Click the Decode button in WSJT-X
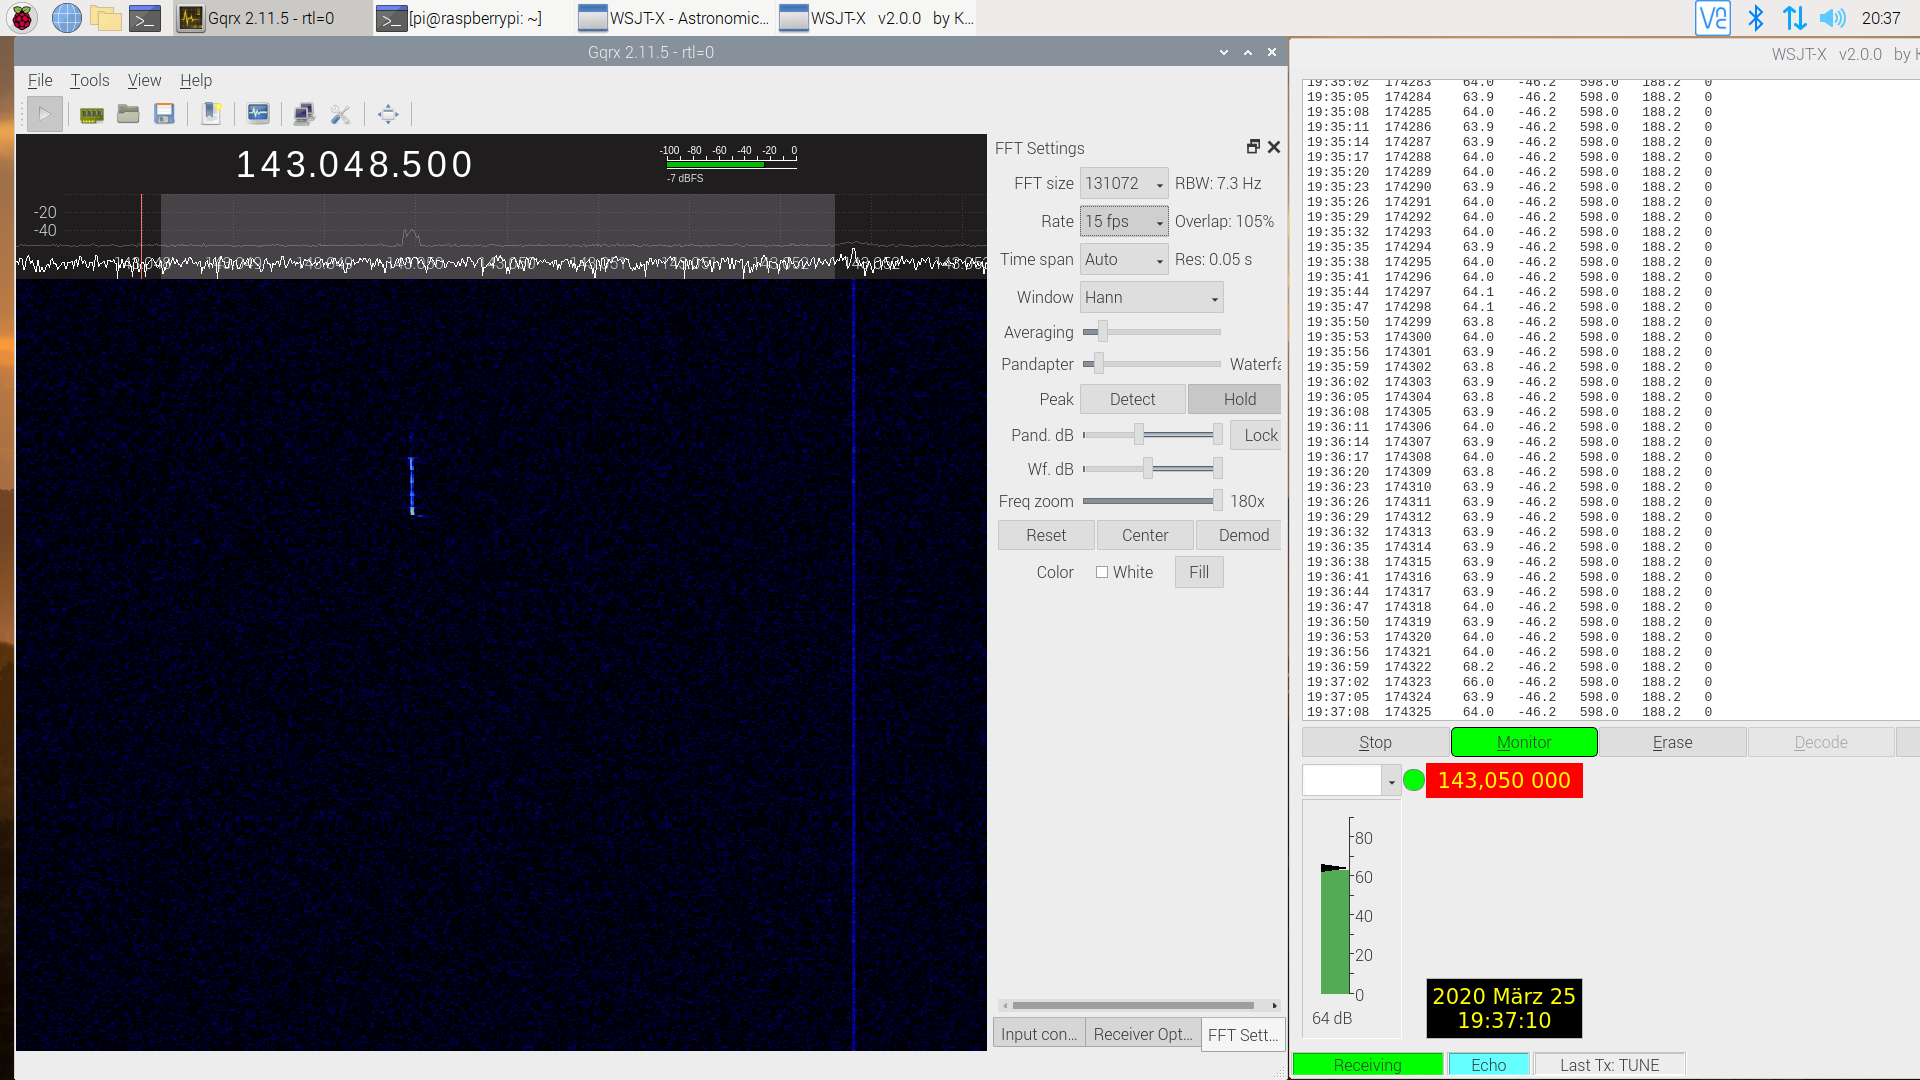The image size is (1920, 1080). [x=1821, y=742]
